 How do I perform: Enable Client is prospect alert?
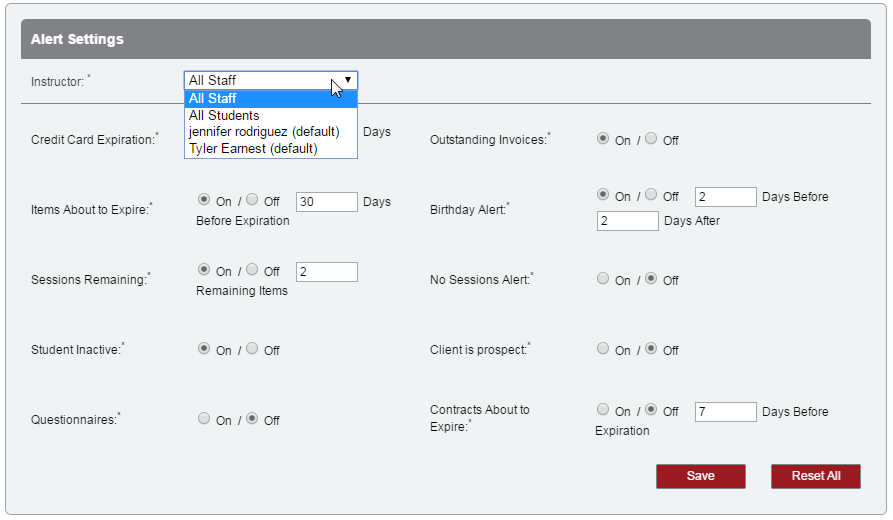tap(603, 349)
